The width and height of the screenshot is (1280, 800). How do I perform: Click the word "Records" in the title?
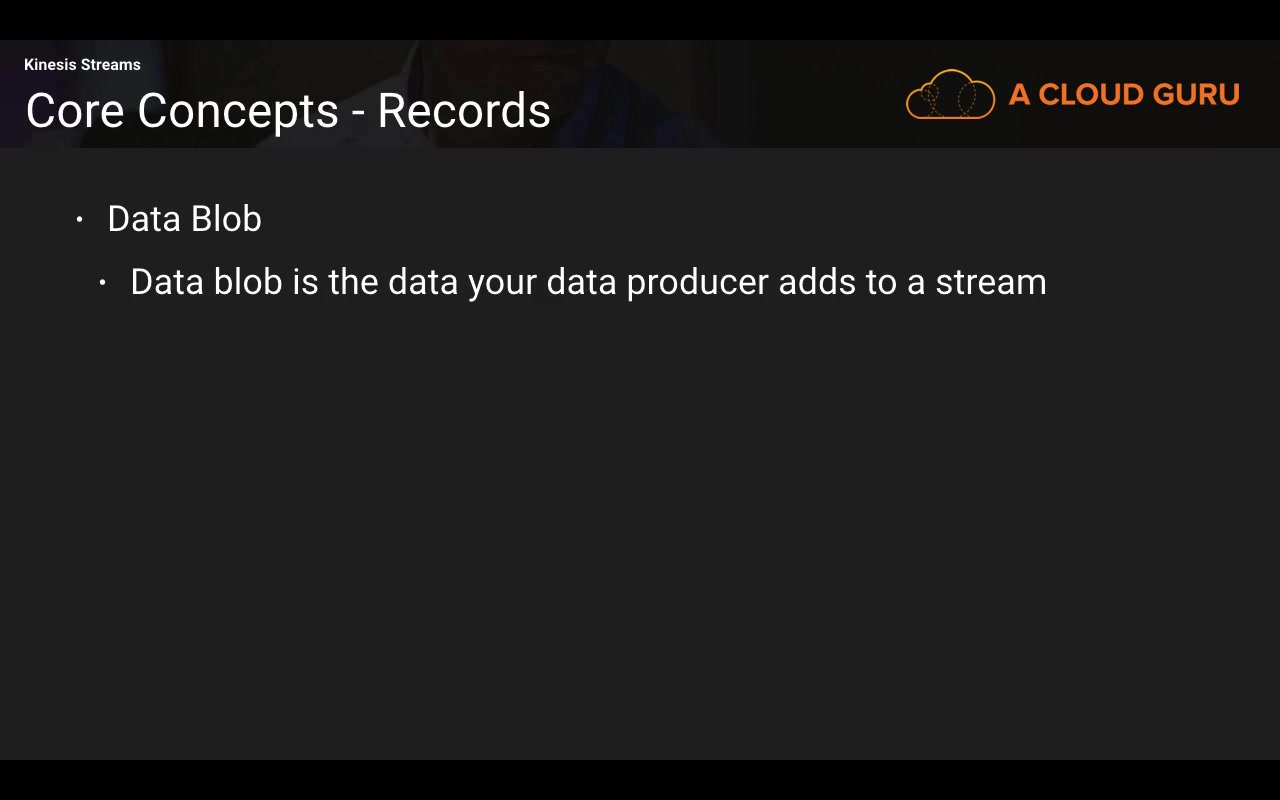pyautogui.click(x=464, y=111)
